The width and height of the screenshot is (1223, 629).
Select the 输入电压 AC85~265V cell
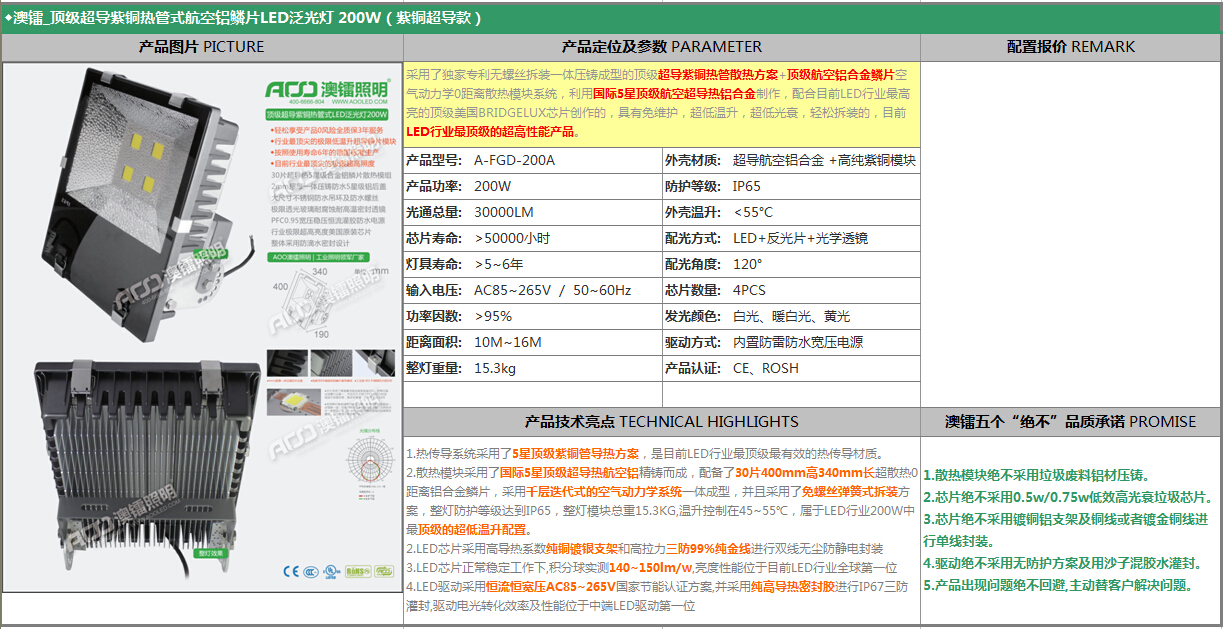[x=532, y=290]
